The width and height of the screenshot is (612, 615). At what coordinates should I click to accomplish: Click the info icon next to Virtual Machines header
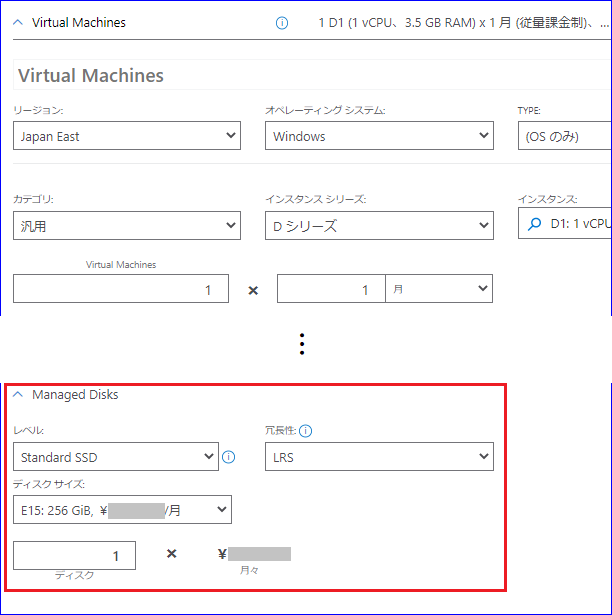tap(282, 23)
